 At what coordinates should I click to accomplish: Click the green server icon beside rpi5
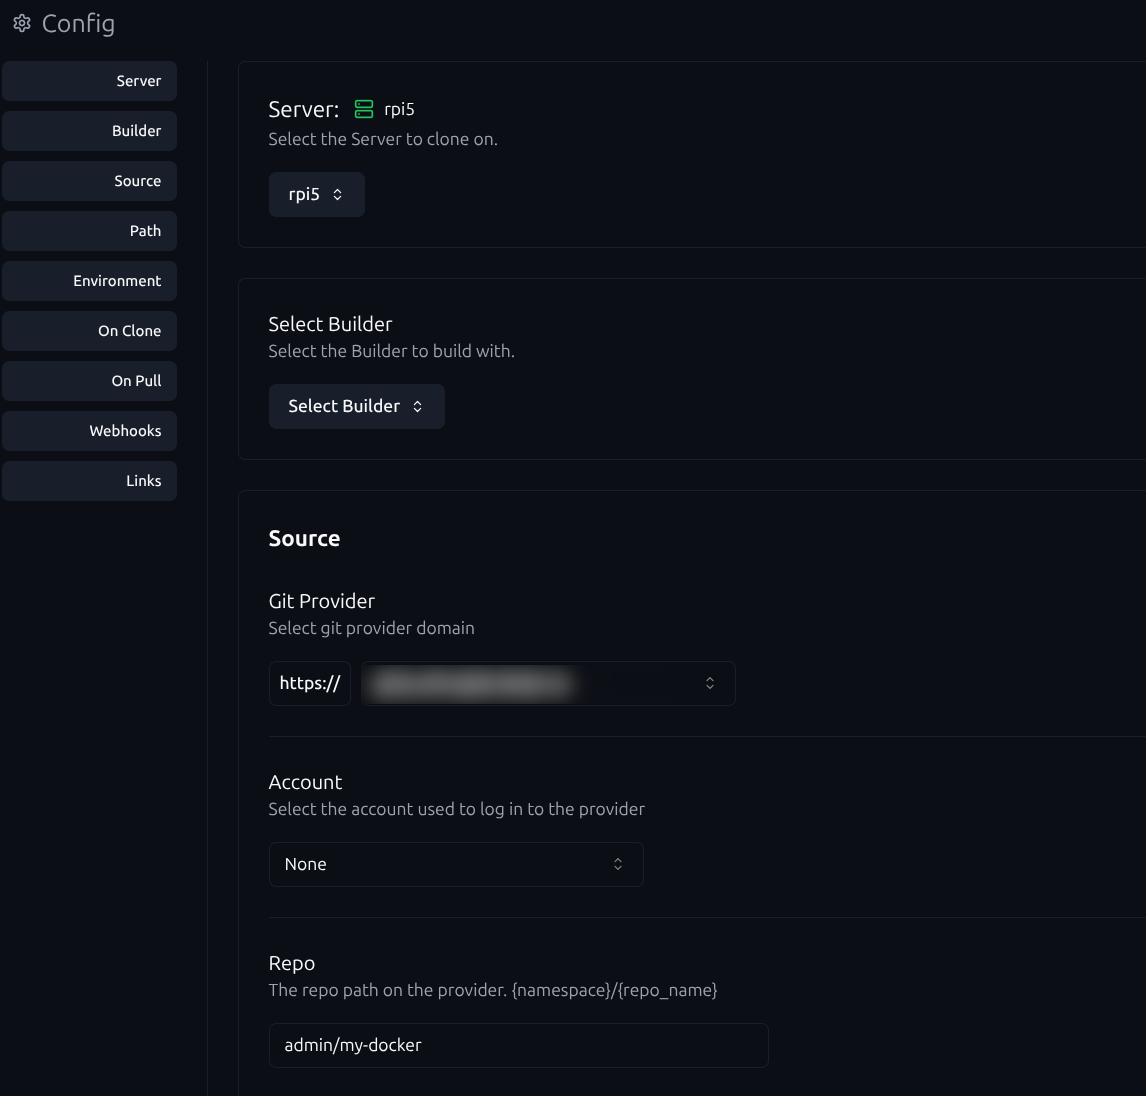(364, 109)
